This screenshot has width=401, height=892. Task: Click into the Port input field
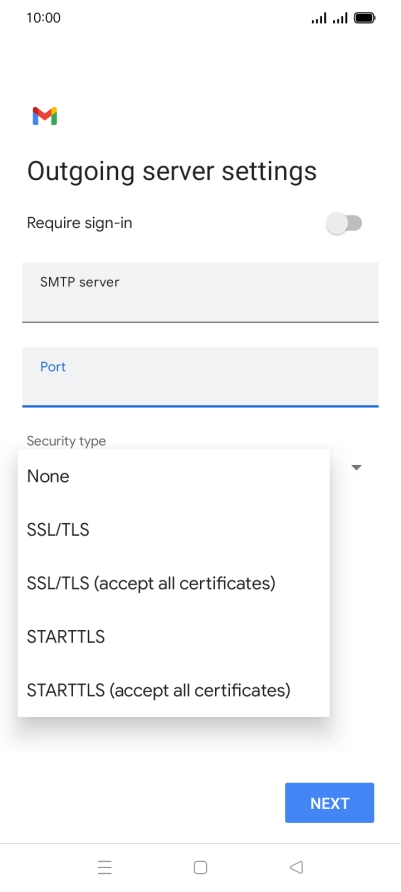pos(200,377)
